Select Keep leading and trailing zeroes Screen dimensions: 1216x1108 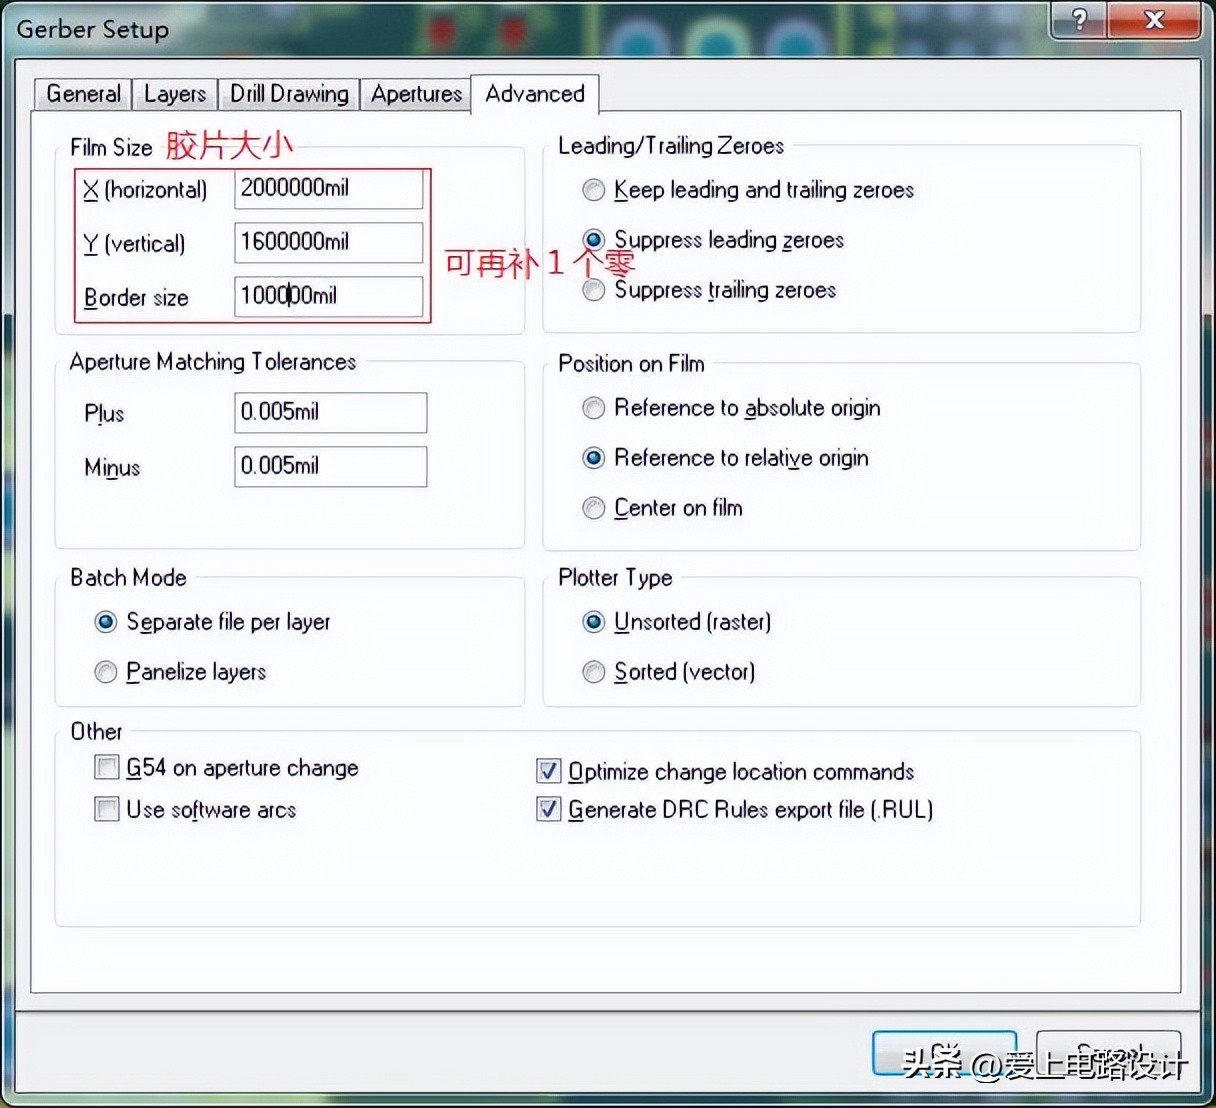[x=593, y=189]
